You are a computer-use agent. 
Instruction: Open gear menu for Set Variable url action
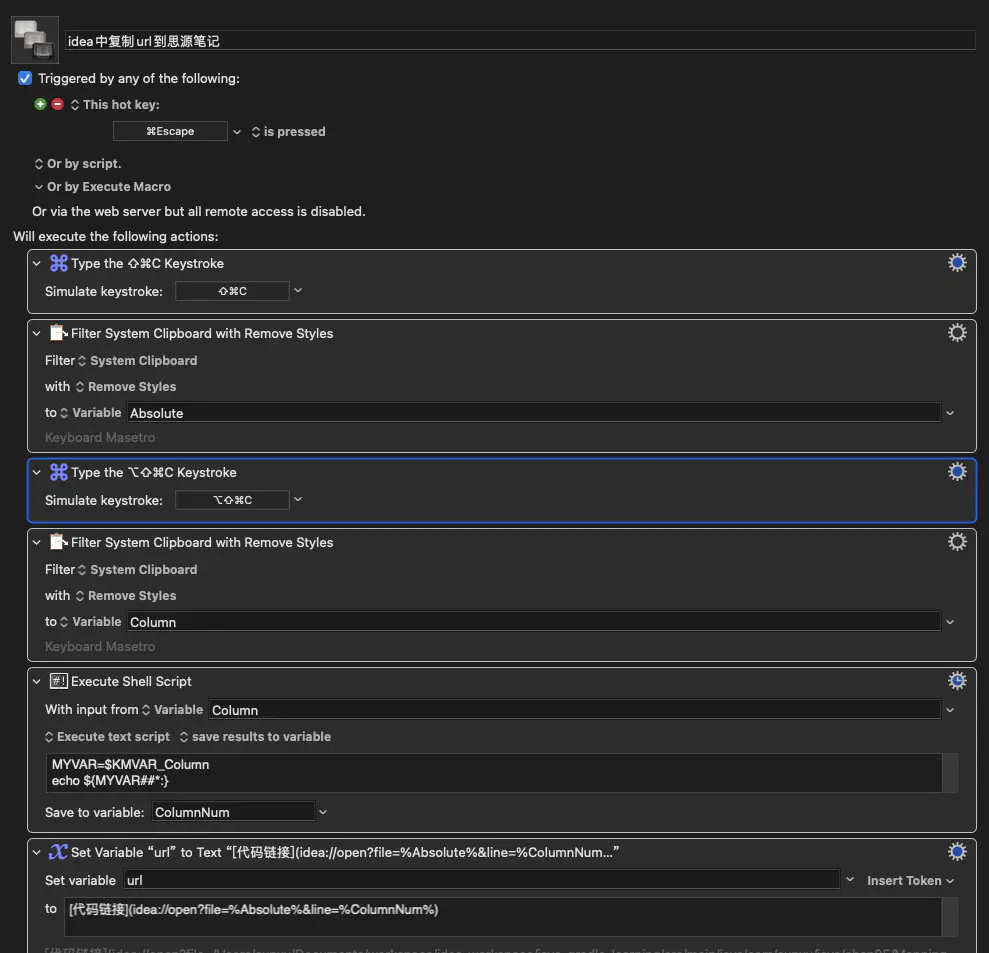click(x=957, y=852)
